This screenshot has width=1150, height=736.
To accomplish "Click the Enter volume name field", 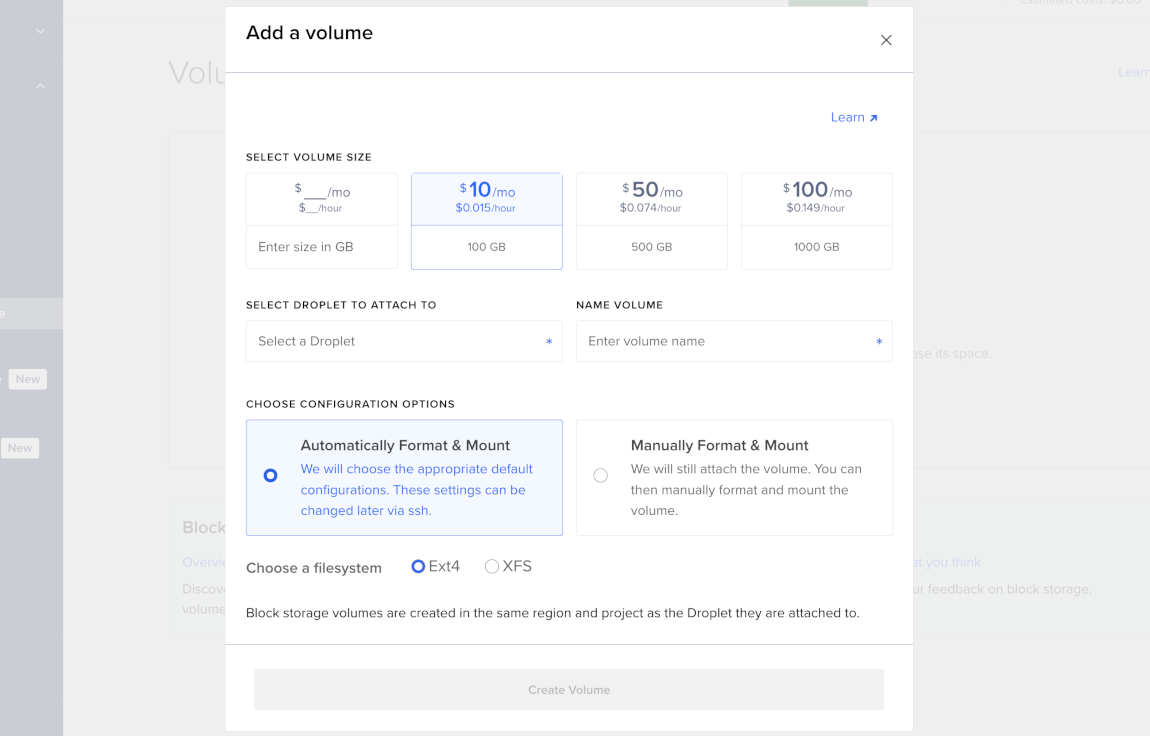I will (x=734, y=341).
